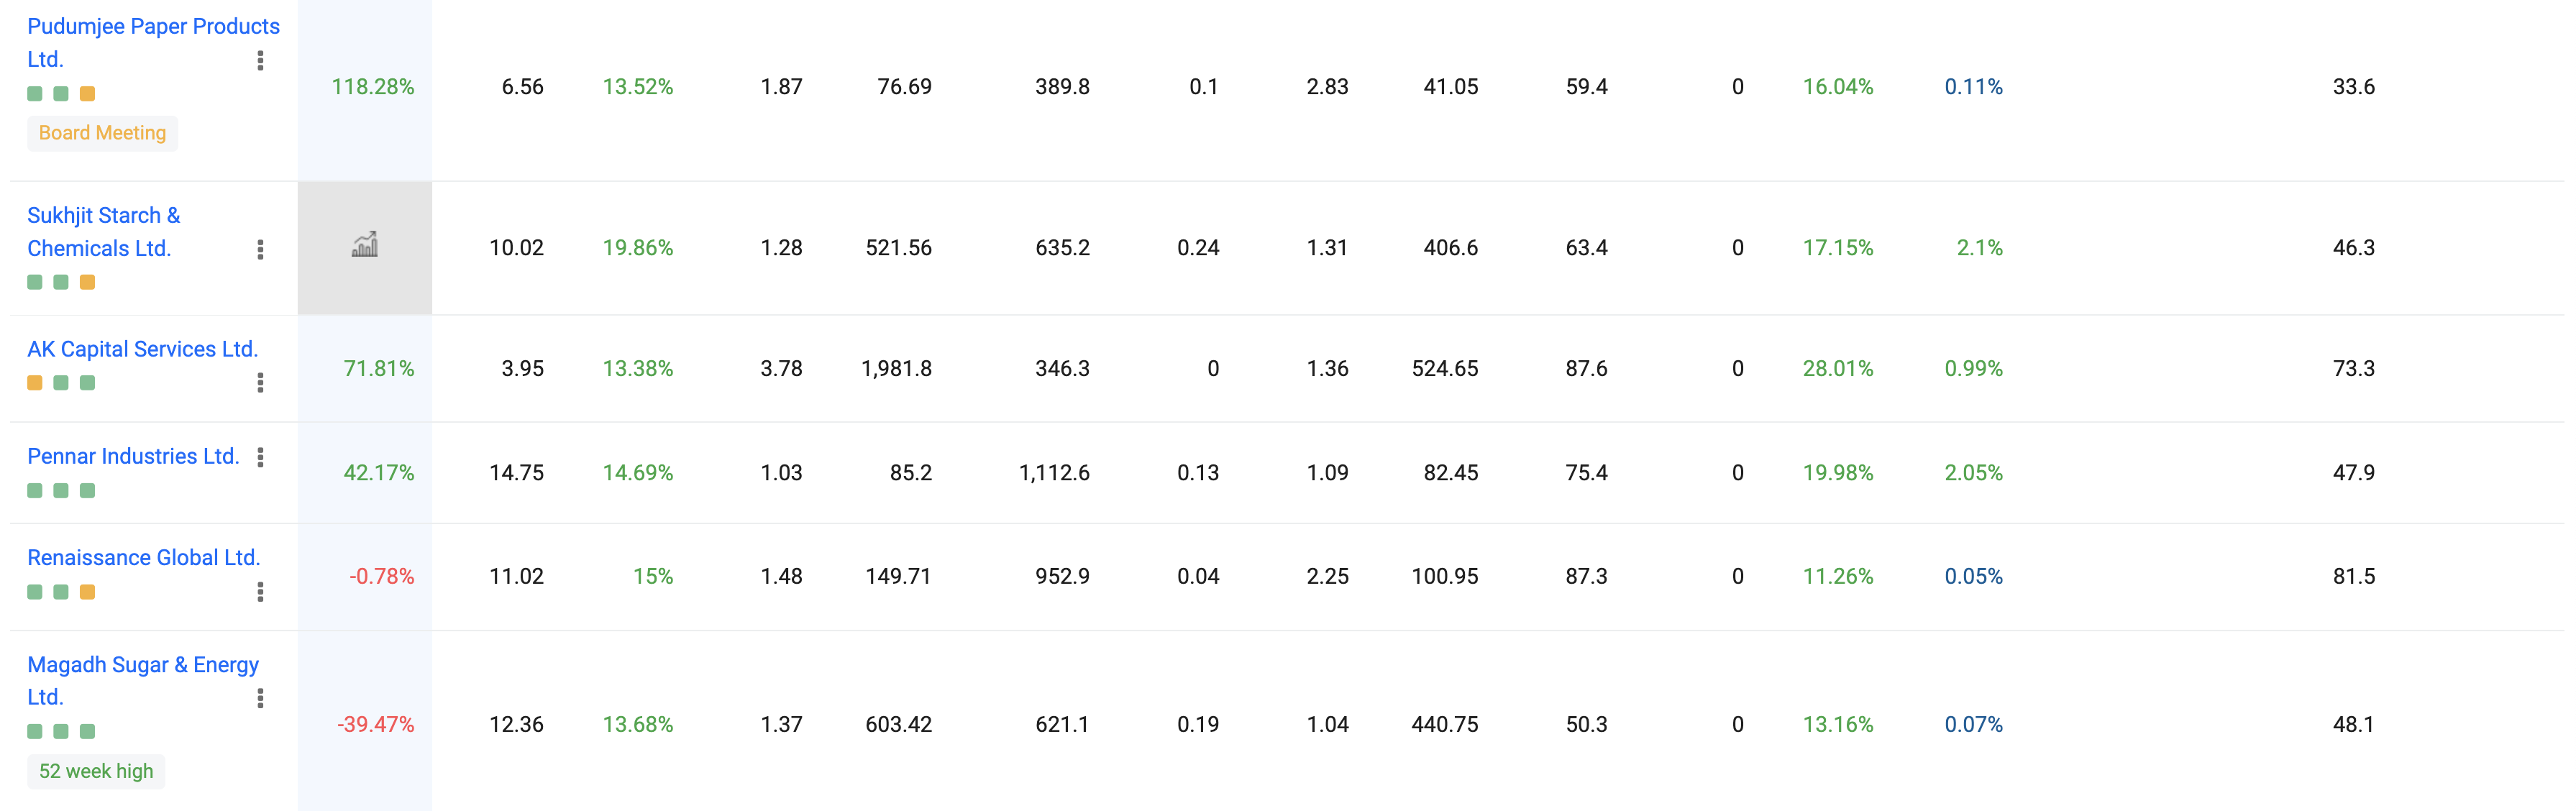Click the Board Meeting tag under Pudumjee
Viewport: 2576px width, 811px height.
(x=102, y=133)
